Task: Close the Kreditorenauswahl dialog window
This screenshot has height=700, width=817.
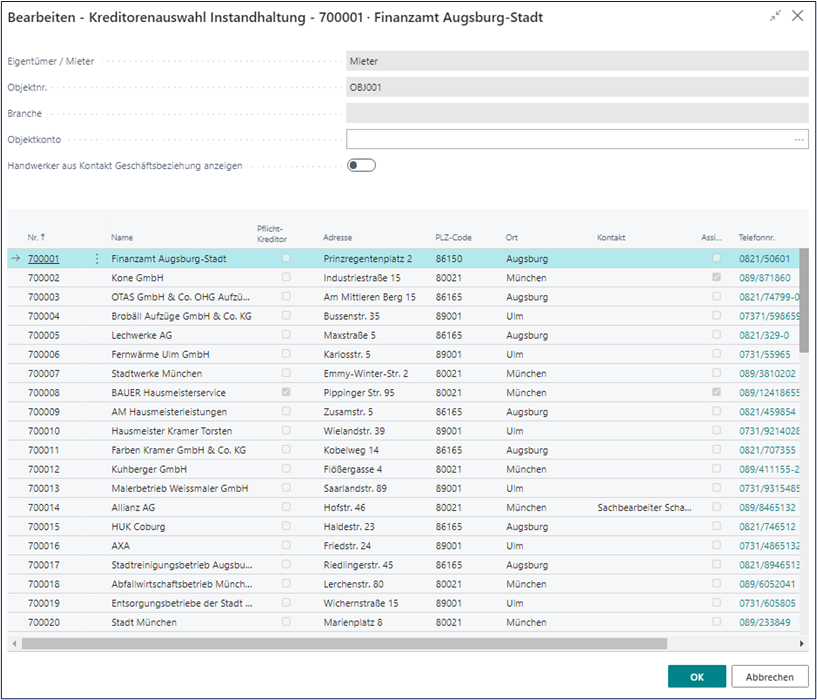Action: pos(797,16)
